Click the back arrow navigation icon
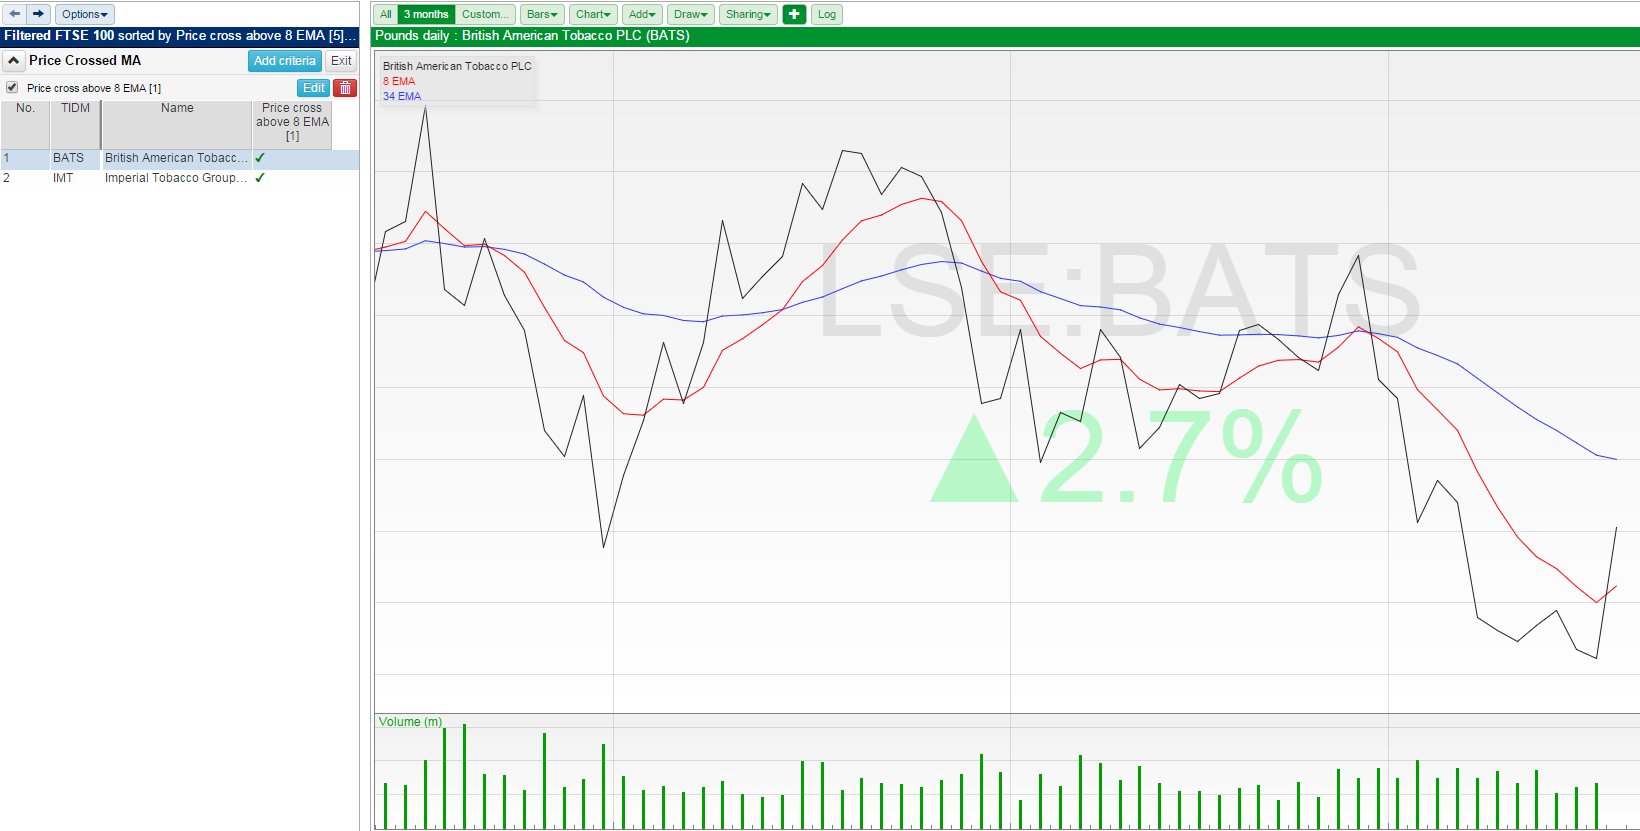 point(14,14)
